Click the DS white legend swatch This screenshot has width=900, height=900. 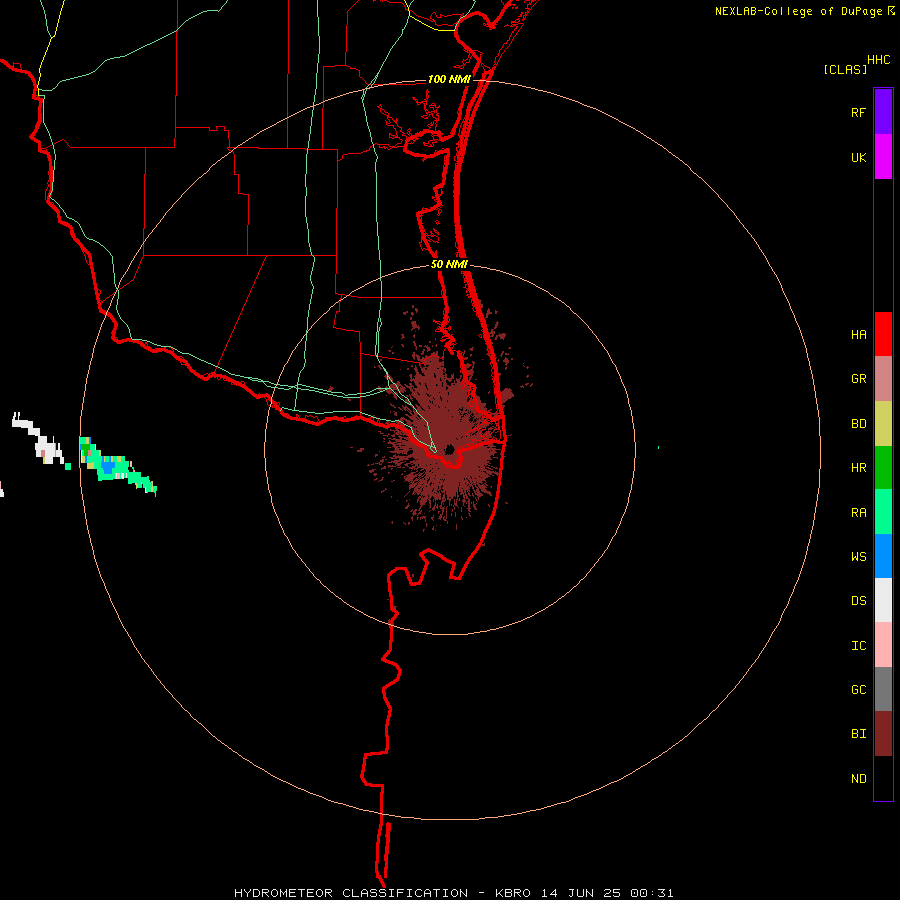pos(883,600)
